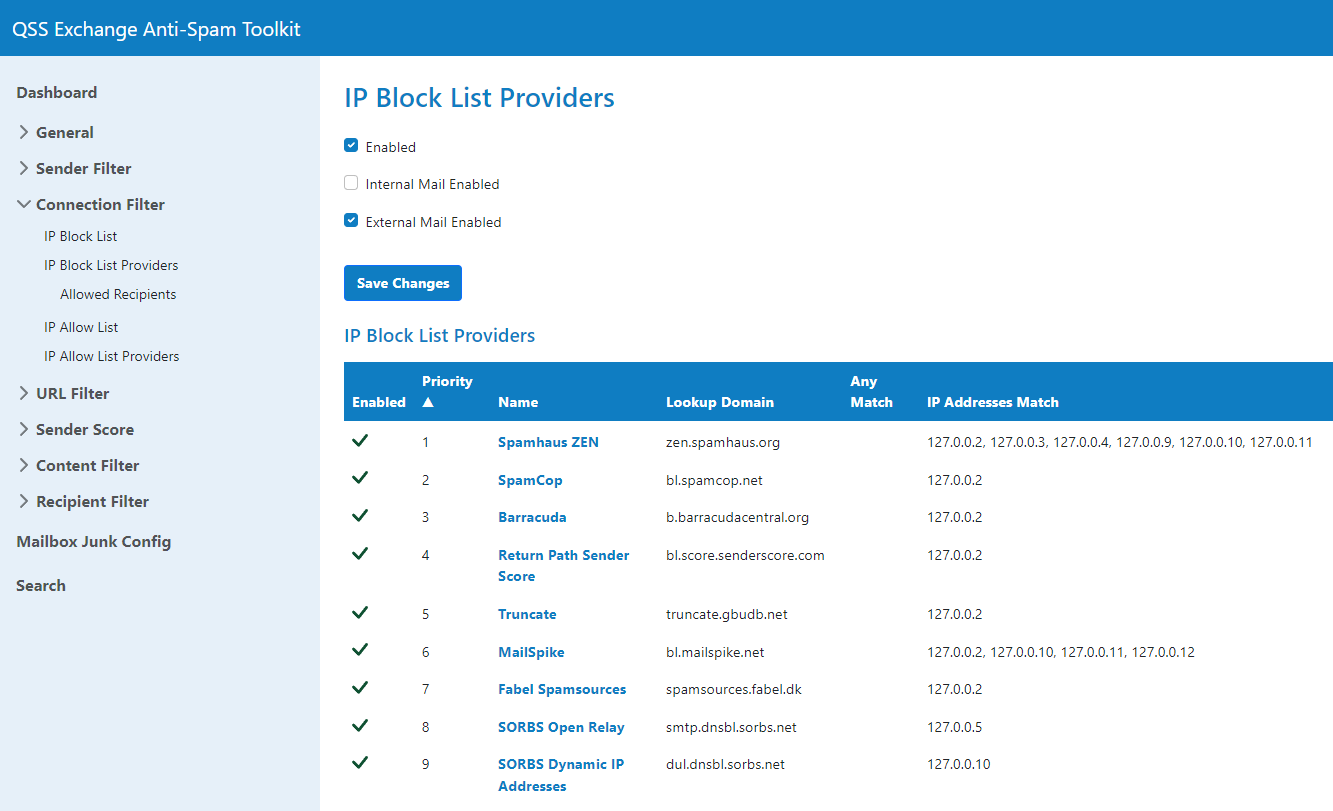
Task: Click the checkmark for Fabel Spamsources
Action: [x=360, y=687]
